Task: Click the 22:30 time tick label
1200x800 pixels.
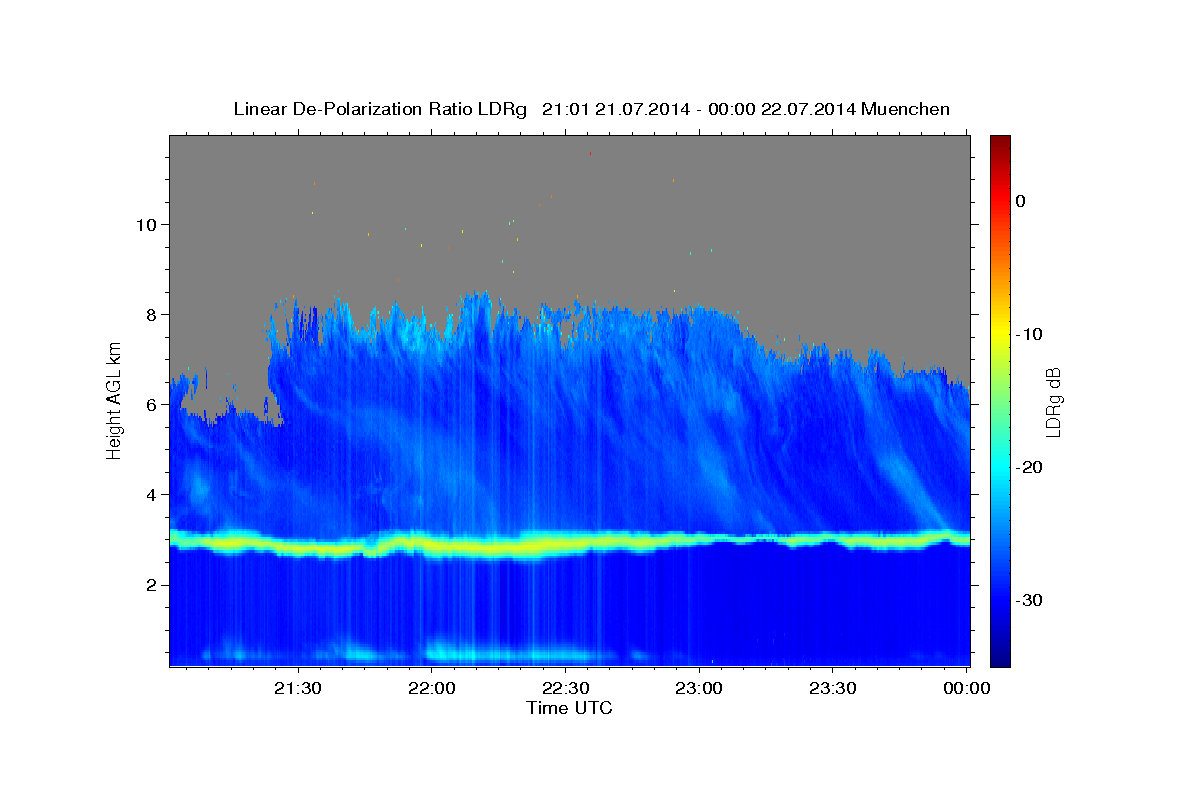Action: click(565, 688)
